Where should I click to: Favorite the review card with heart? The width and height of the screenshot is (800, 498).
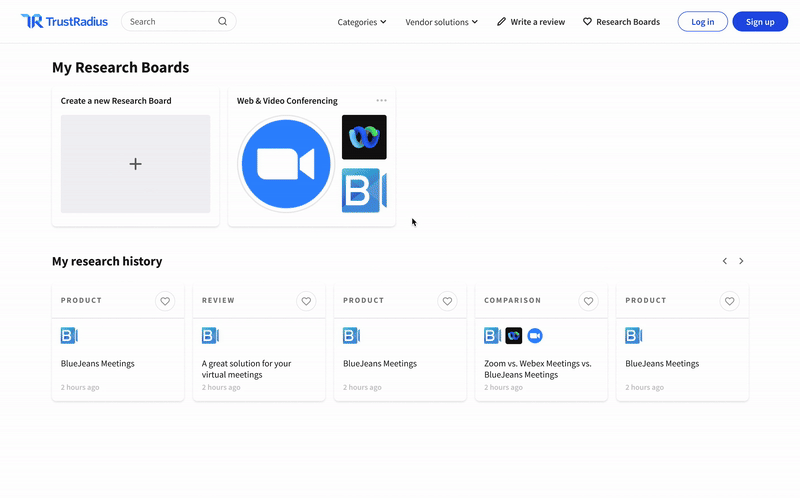pyautogui.click(x=306, y=301)
